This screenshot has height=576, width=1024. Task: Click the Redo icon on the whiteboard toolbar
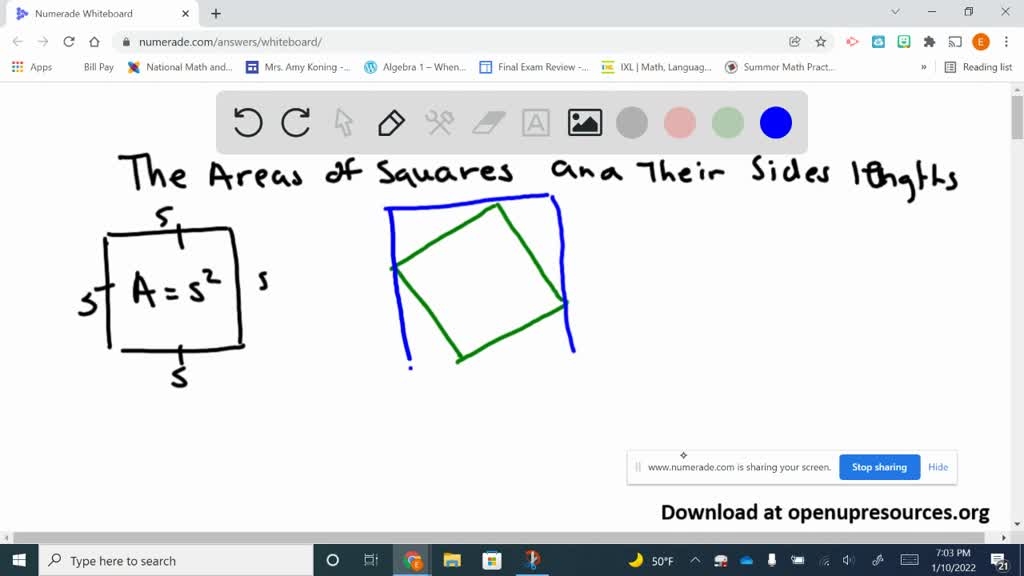coord(296,122)
